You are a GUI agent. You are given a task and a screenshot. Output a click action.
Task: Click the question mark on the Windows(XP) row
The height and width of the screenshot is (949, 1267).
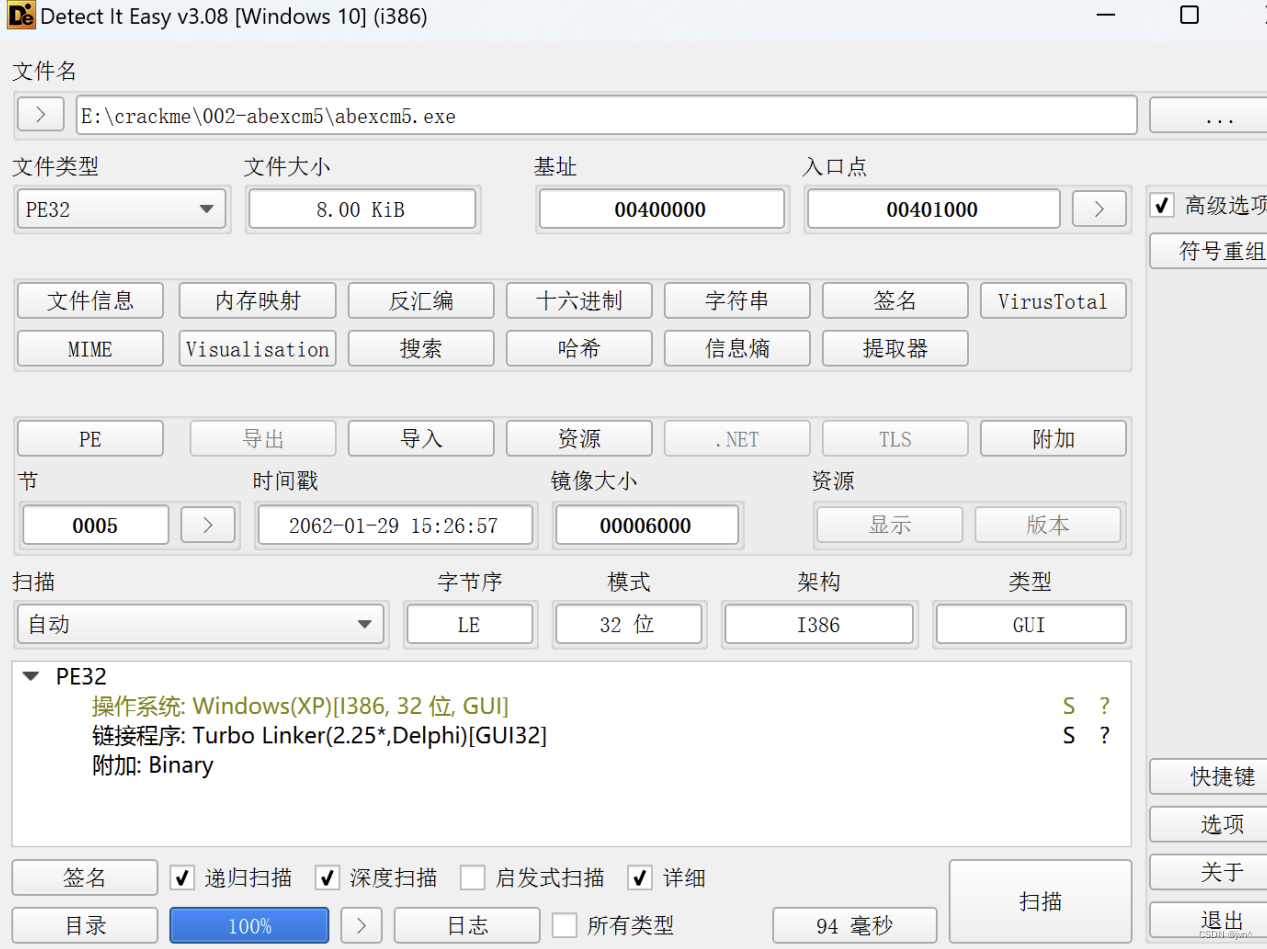[1104, 707]
